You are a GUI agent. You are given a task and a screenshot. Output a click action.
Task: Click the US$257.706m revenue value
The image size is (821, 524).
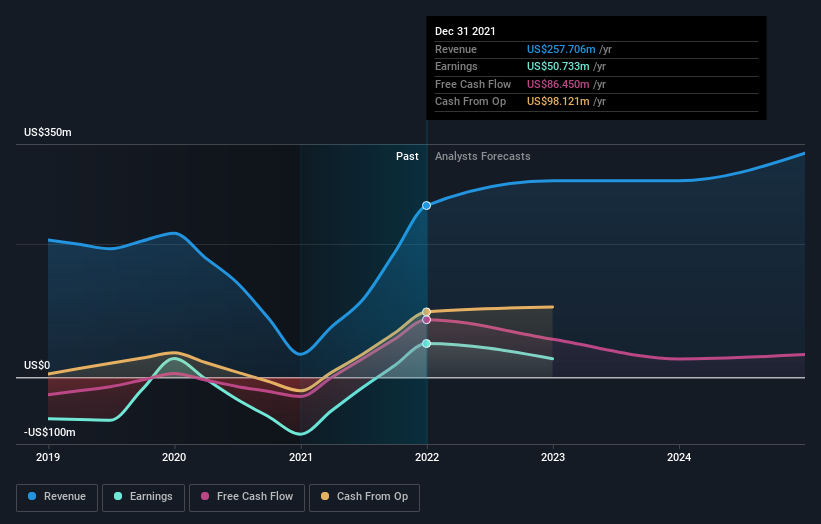pyautogui.click(x=561, y=49)
